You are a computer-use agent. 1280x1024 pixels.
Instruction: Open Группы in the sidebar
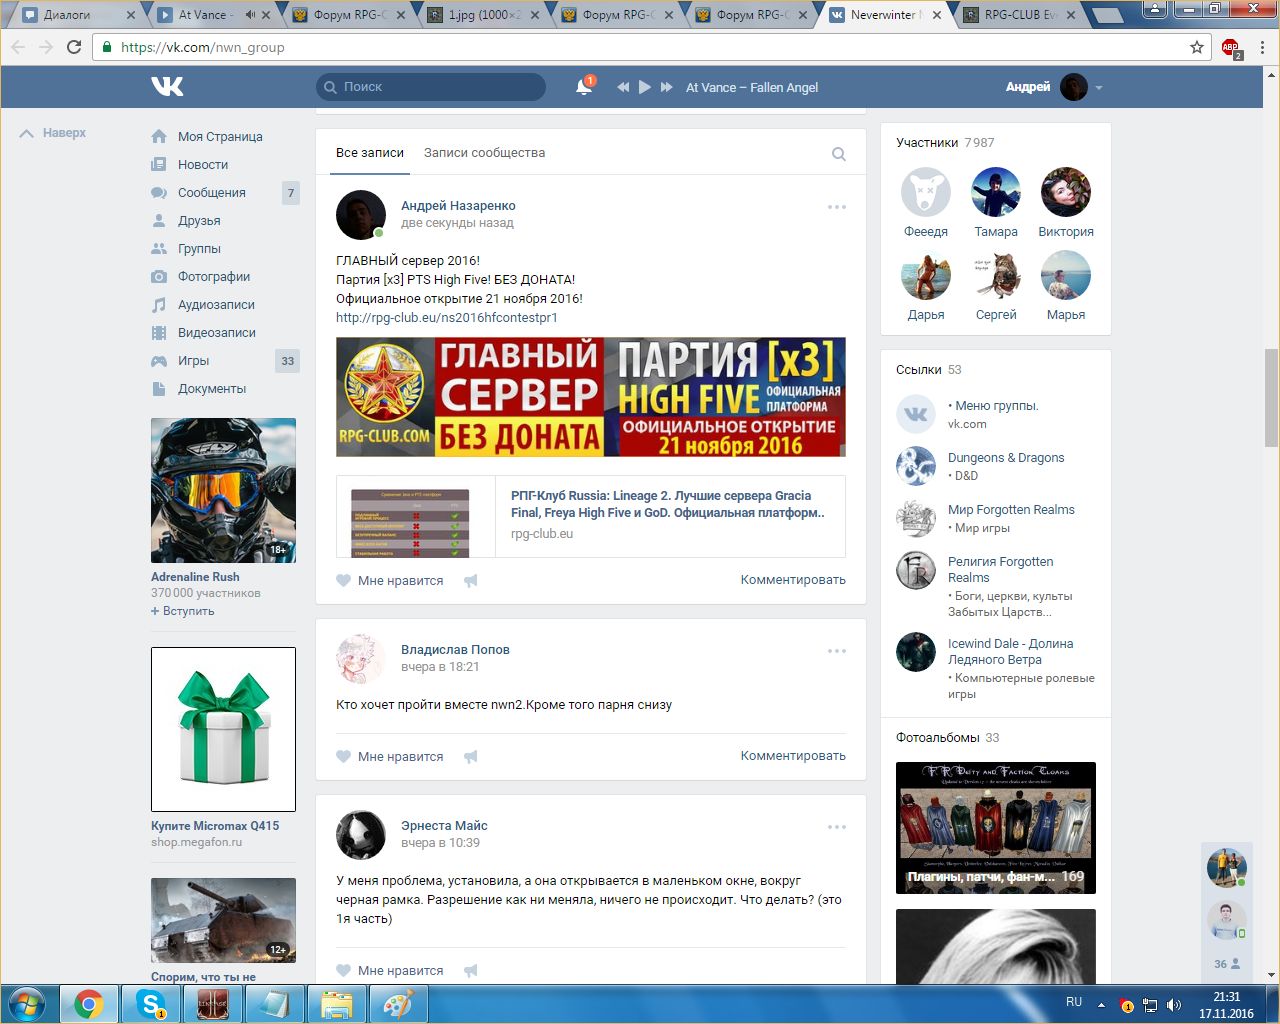[x=199, y=249]
